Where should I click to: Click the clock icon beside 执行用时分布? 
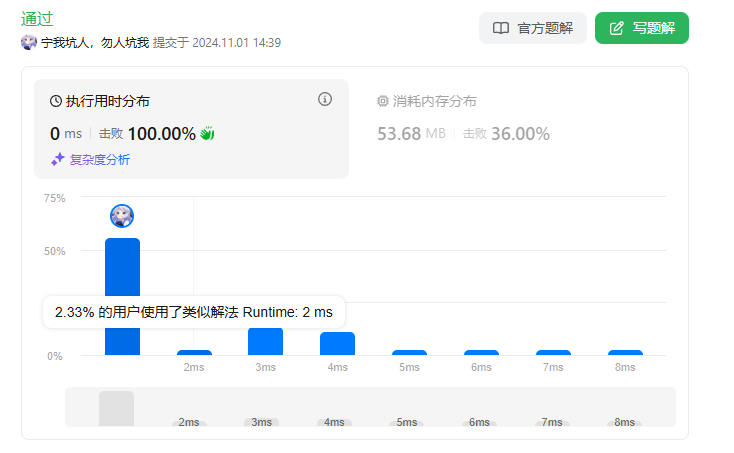coord(56,101)
